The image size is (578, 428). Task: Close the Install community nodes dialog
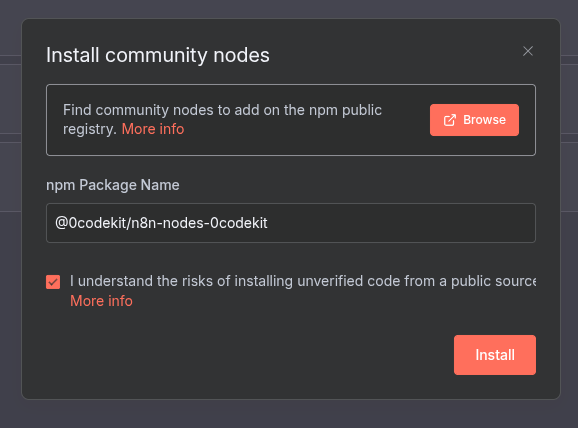tap(528, 51)
